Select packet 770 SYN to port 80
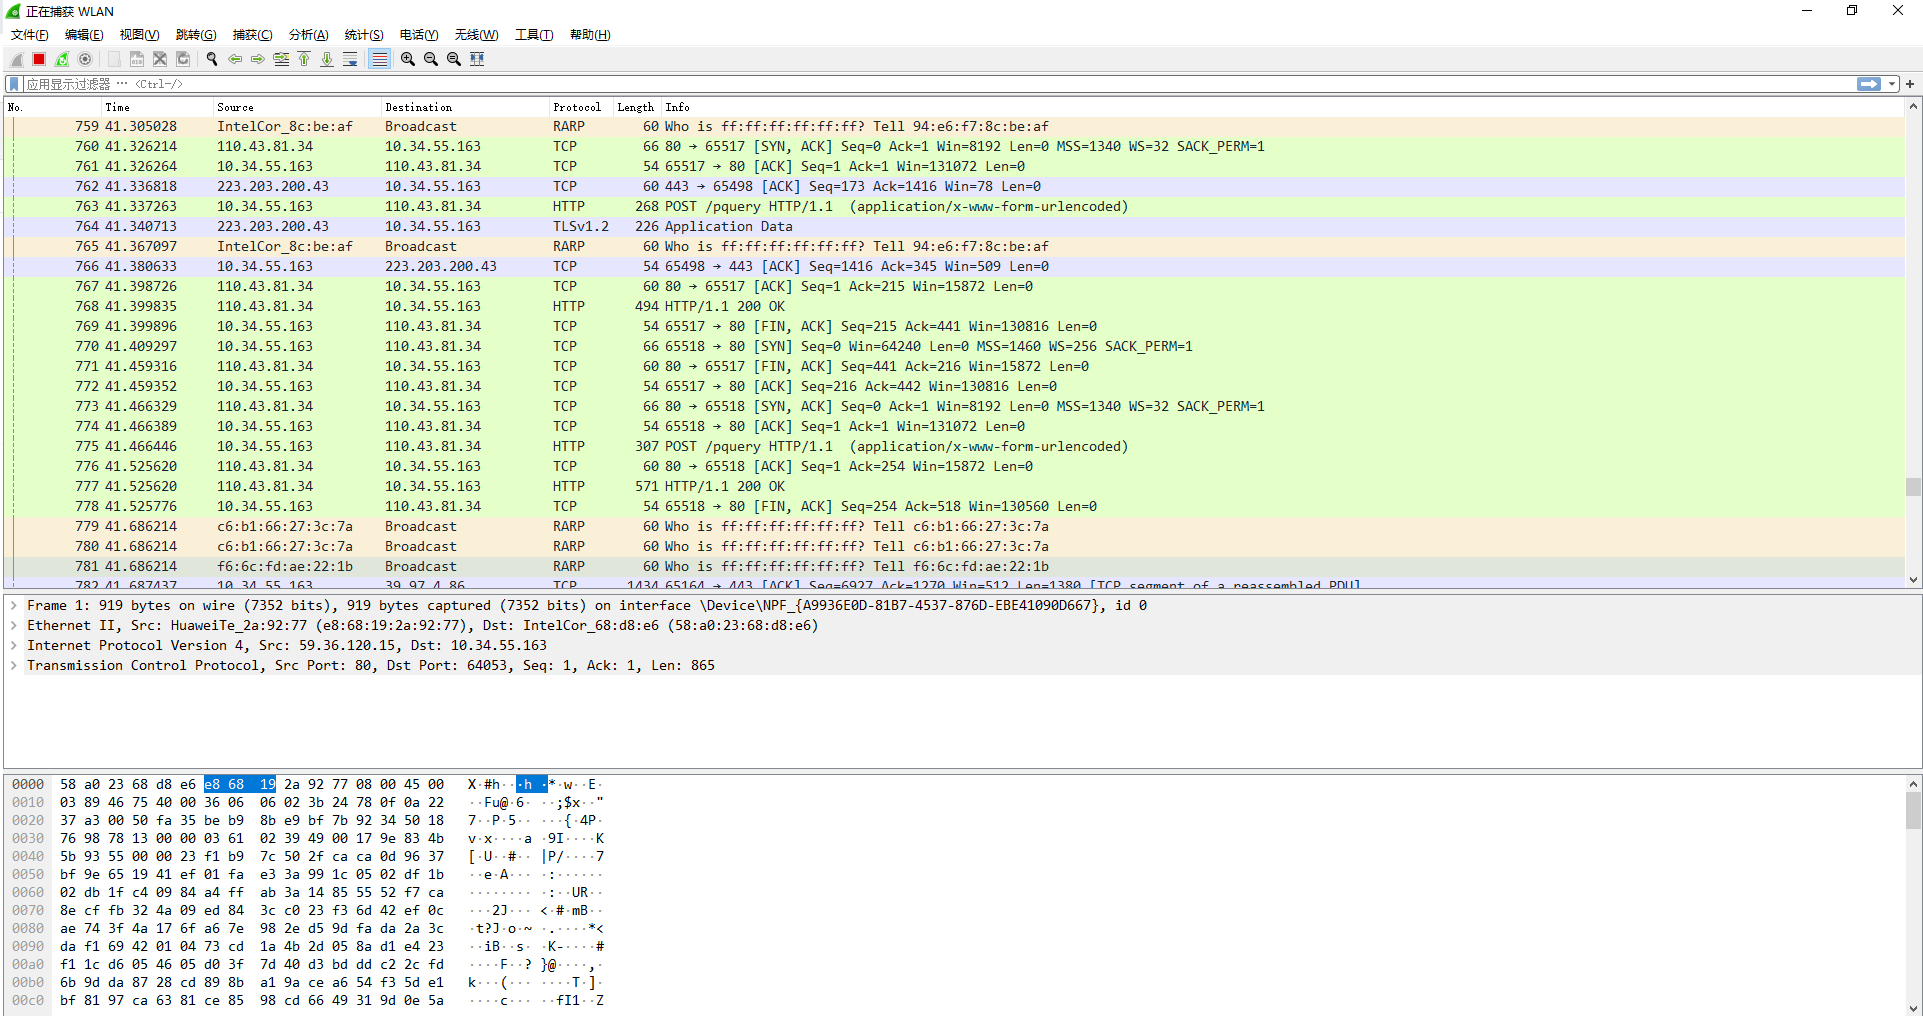 pos(954,346)
